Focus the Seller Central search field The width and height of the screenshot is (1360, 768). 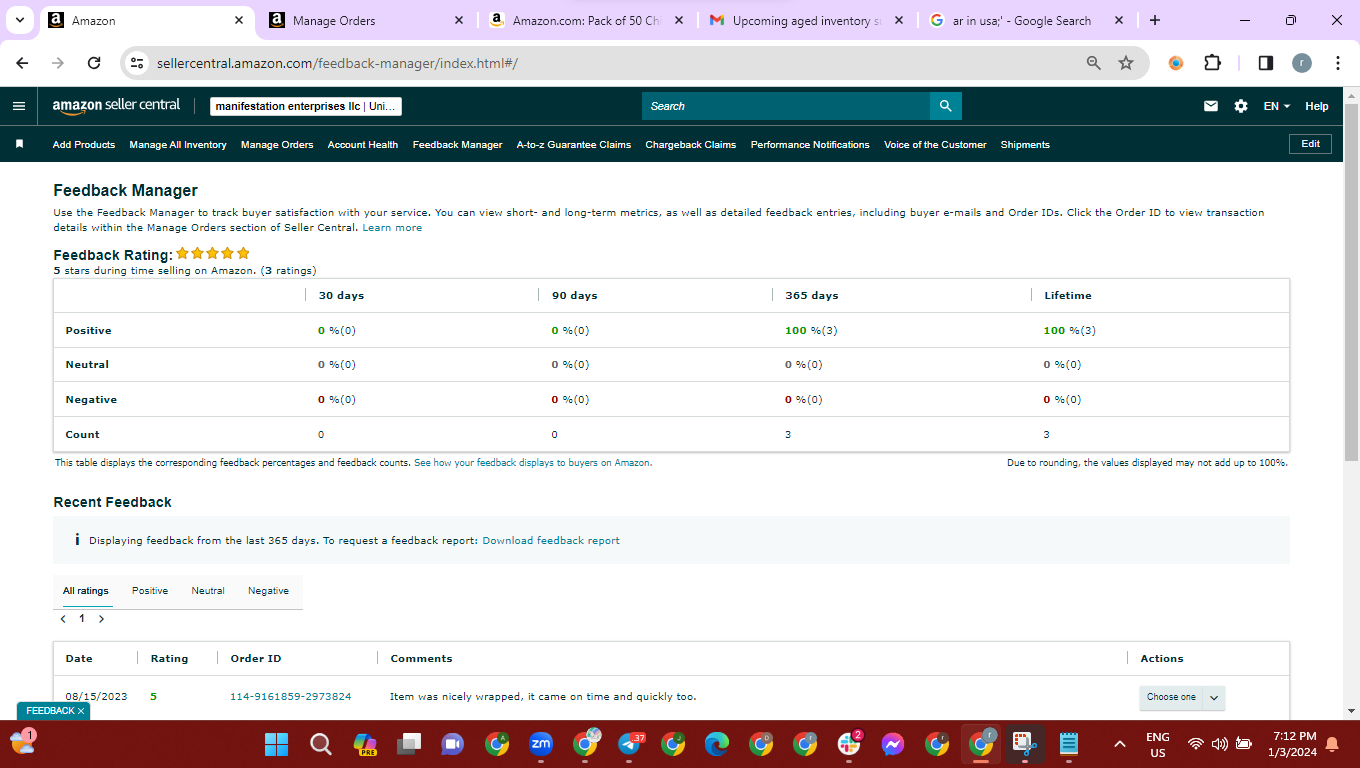click(786, 106)
